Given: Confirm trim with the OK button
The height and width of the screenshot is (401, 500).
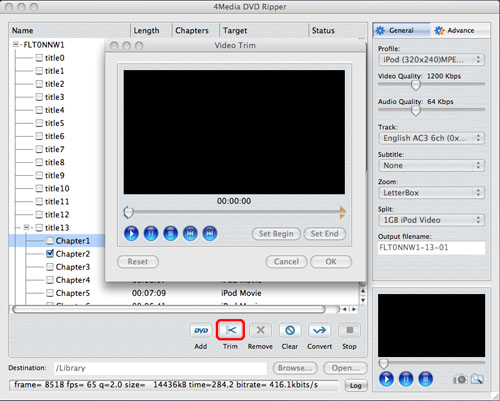Looking at the screenshot, I should (x=331, y=262).
